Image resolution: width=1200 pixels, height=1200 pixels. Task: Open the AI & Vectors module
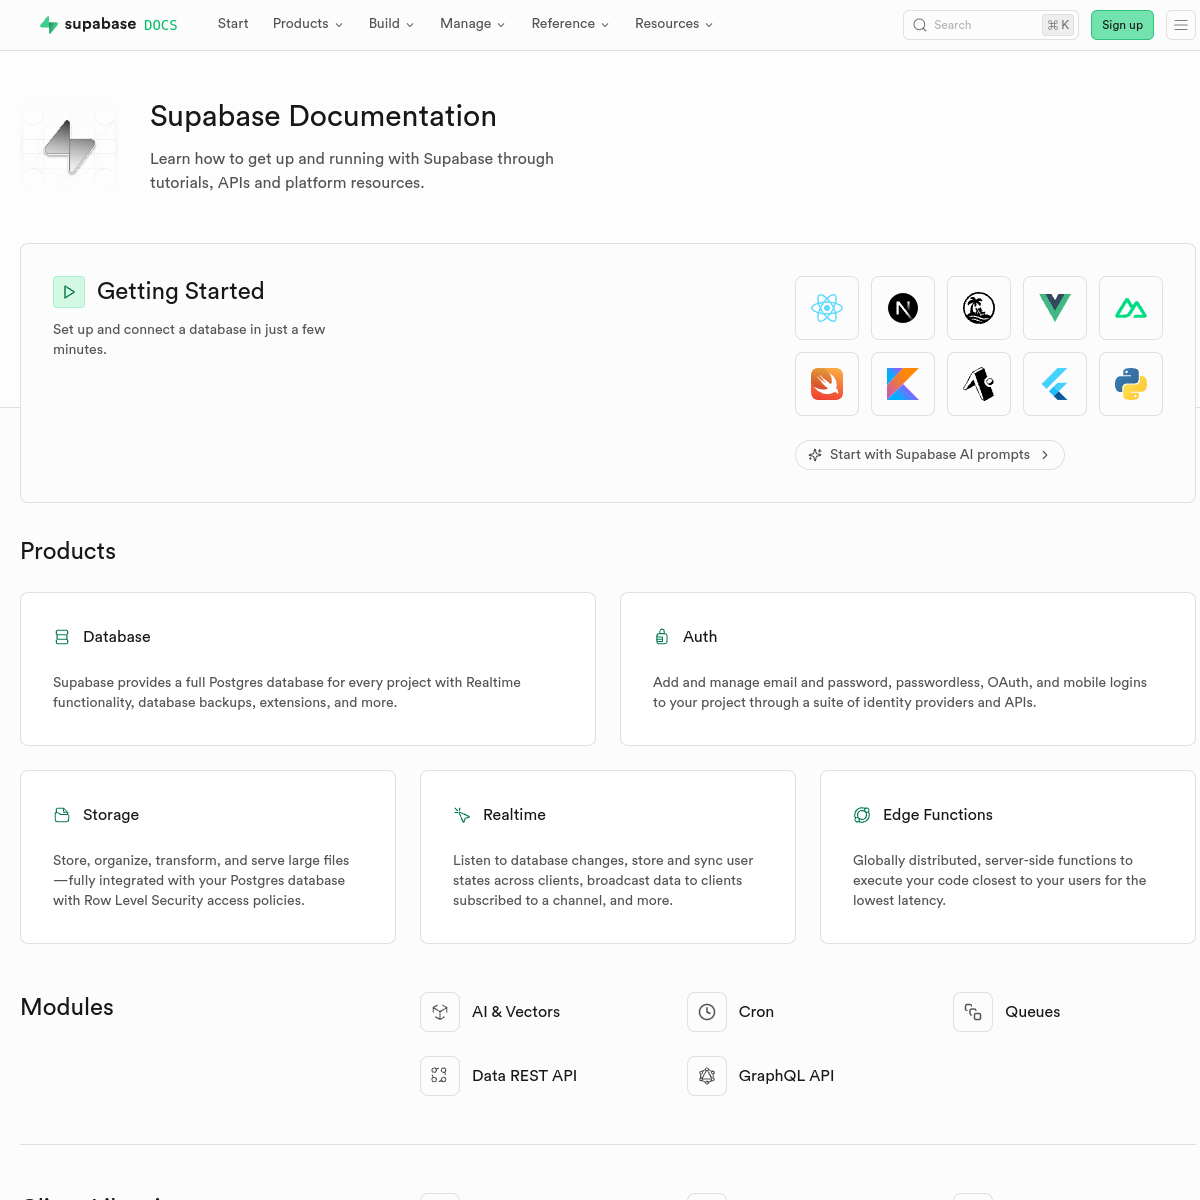tap(516, 1012)
